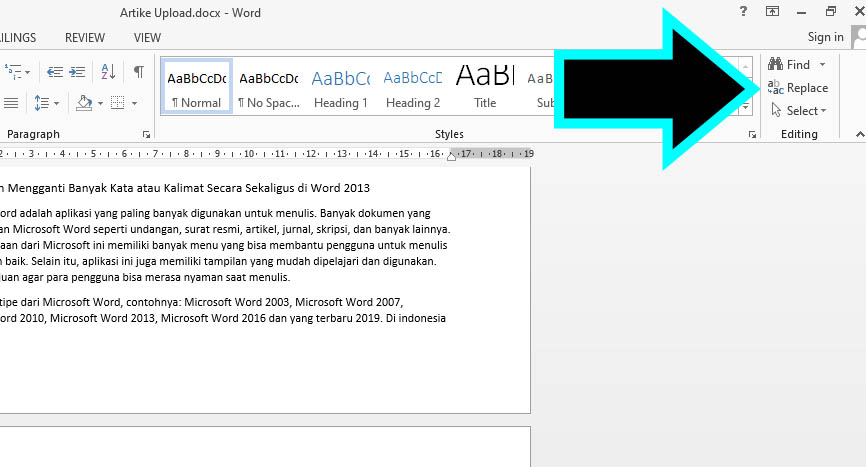Apply the Normal style
The height and width of the screenshot is (467, 866).
point(197,86)
